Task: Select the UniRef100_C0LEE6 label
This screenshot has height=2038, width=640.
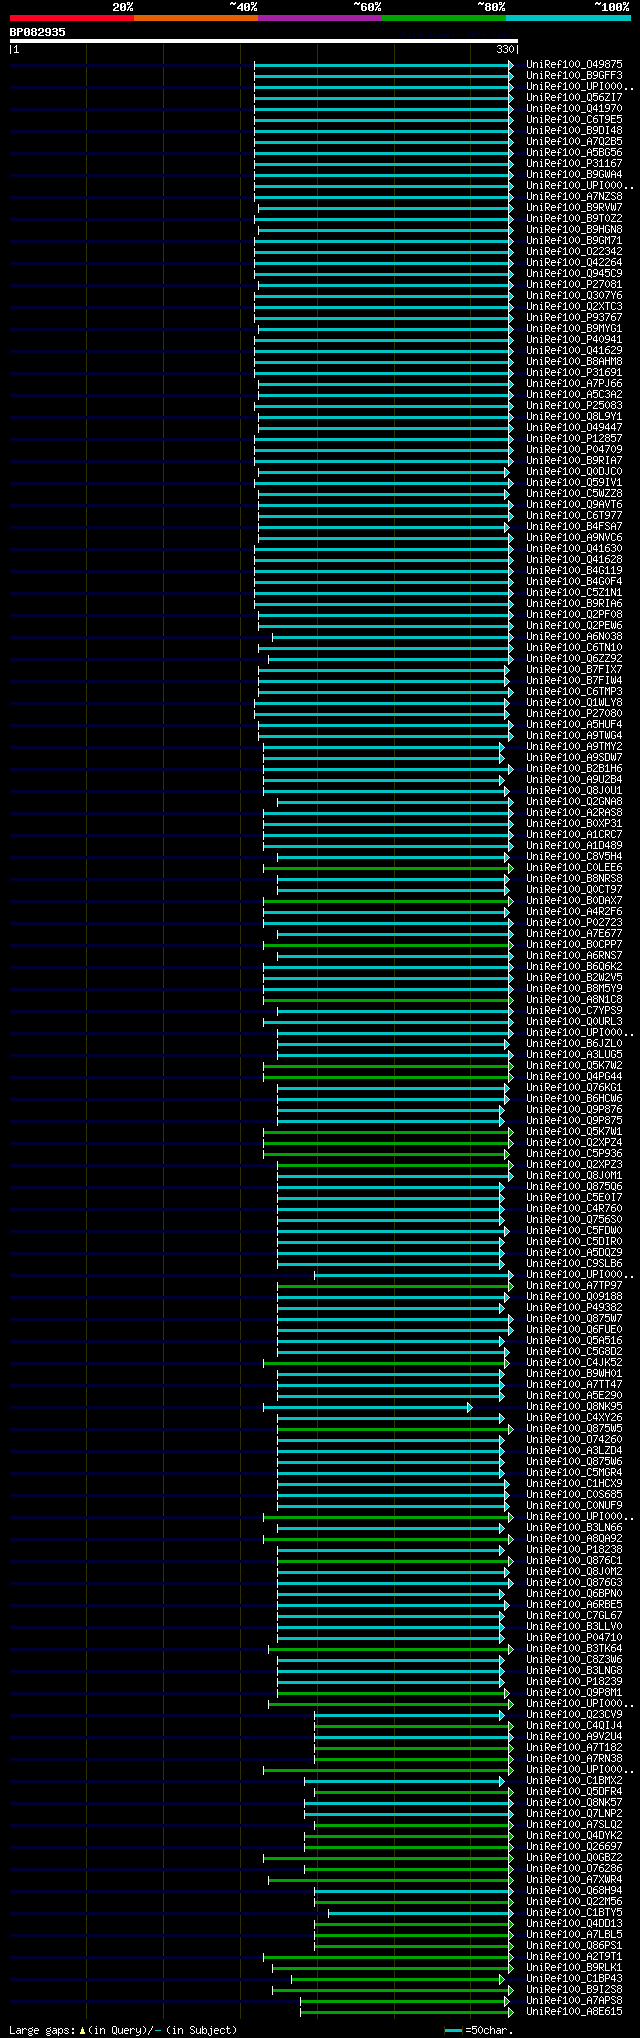Action: click(x=574, y=867)
